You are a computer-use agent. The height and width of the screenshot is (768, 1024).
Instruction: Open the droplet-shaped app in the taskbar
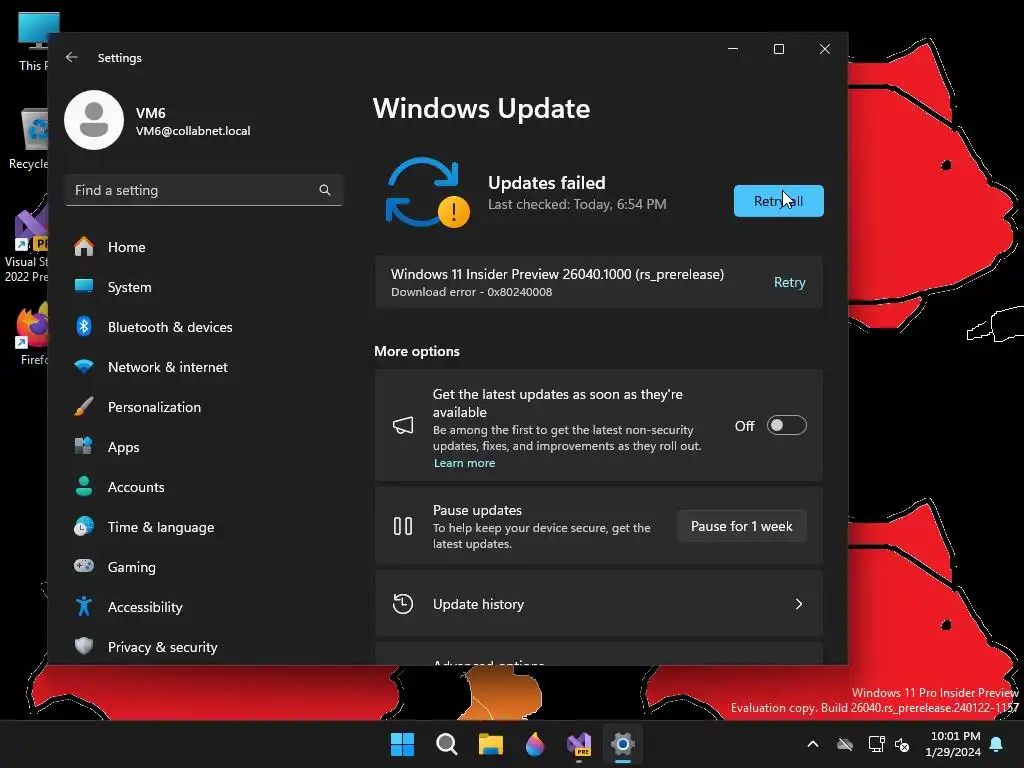[x=535, y=744]
